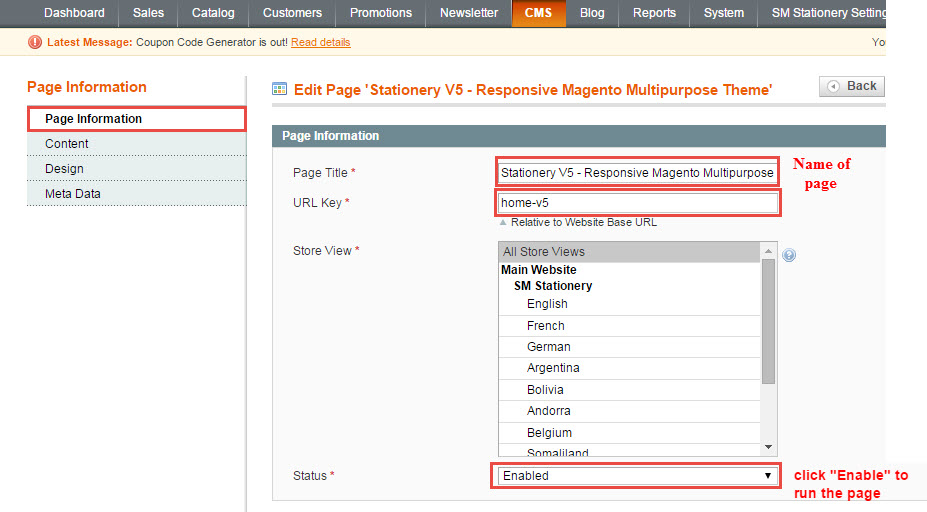This screenshot has height=512, width=927.
Task: Focus the URL Key field with home-v5
Action: click(637, 203)
